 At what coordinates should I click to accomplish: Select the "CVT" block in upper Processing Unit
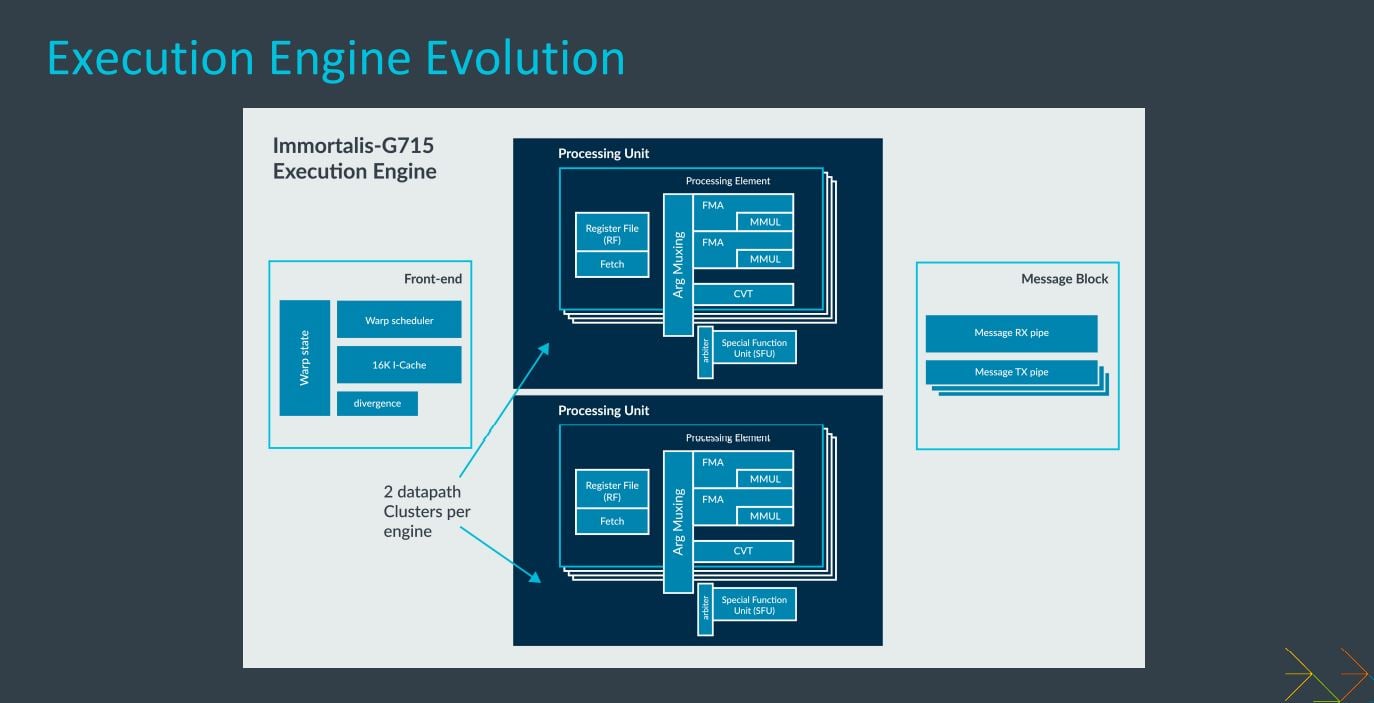(743, 294)
